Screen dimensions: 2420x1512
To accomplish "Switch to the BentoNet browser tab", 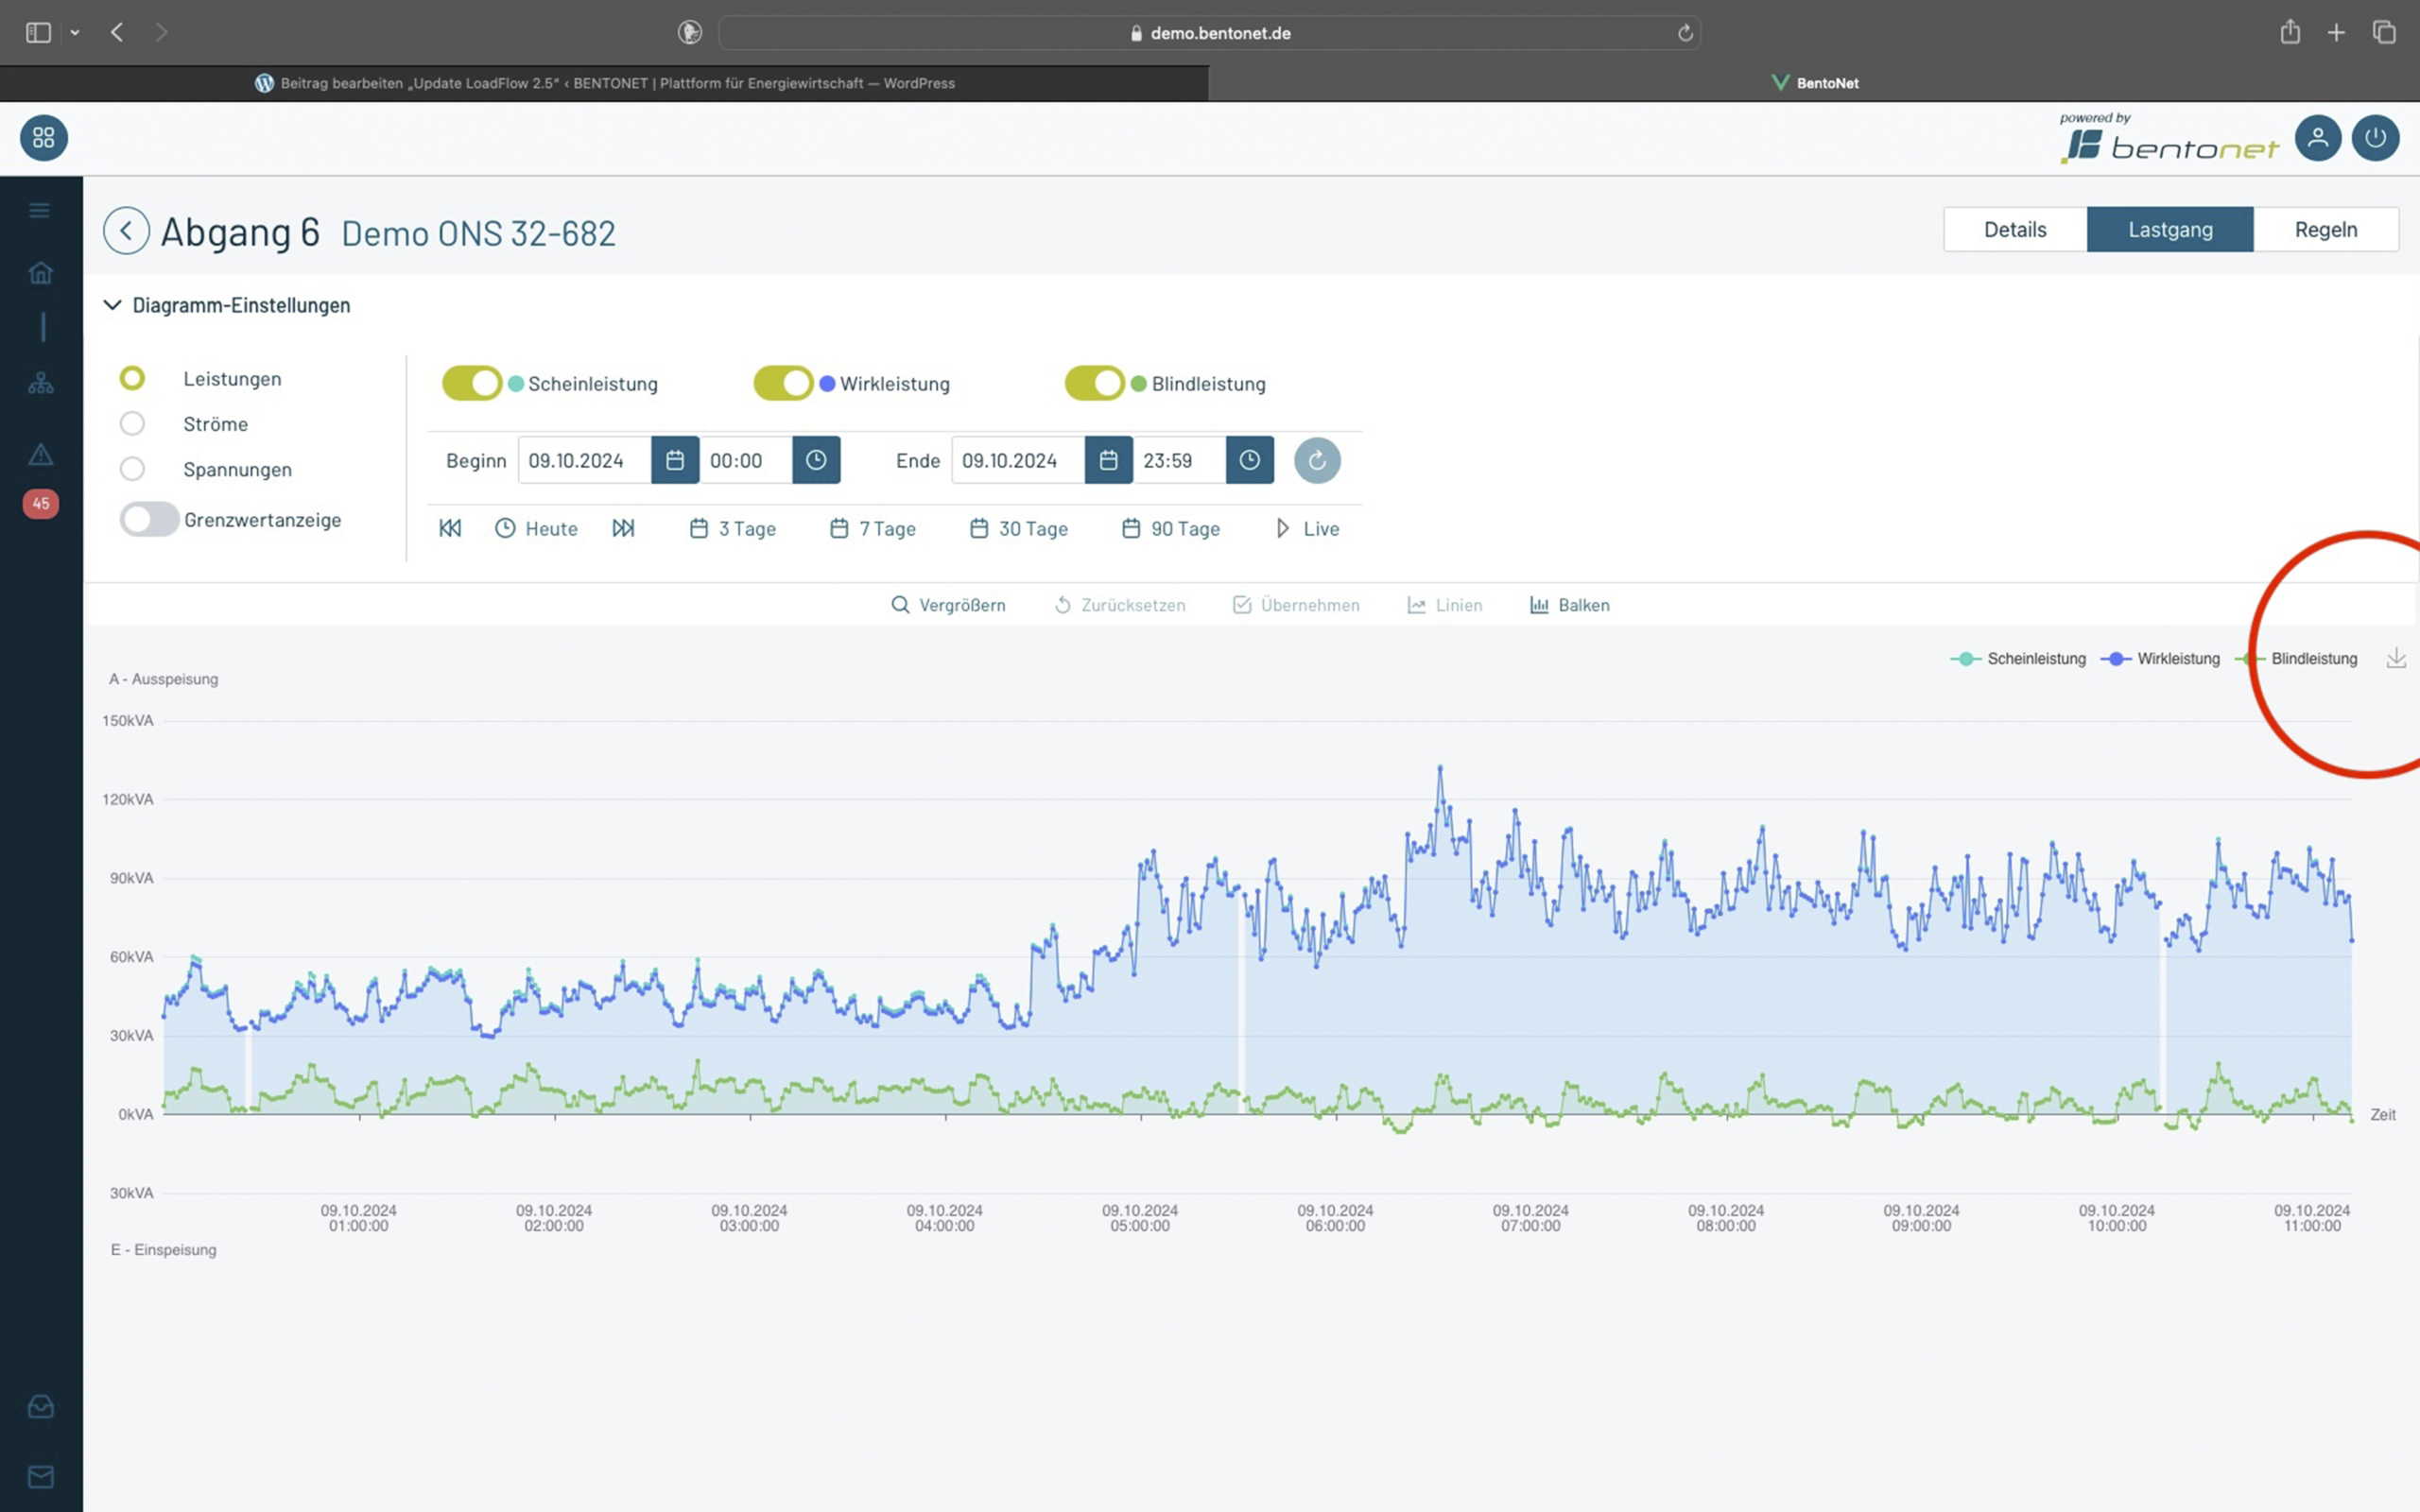I will click(1814, 83).
